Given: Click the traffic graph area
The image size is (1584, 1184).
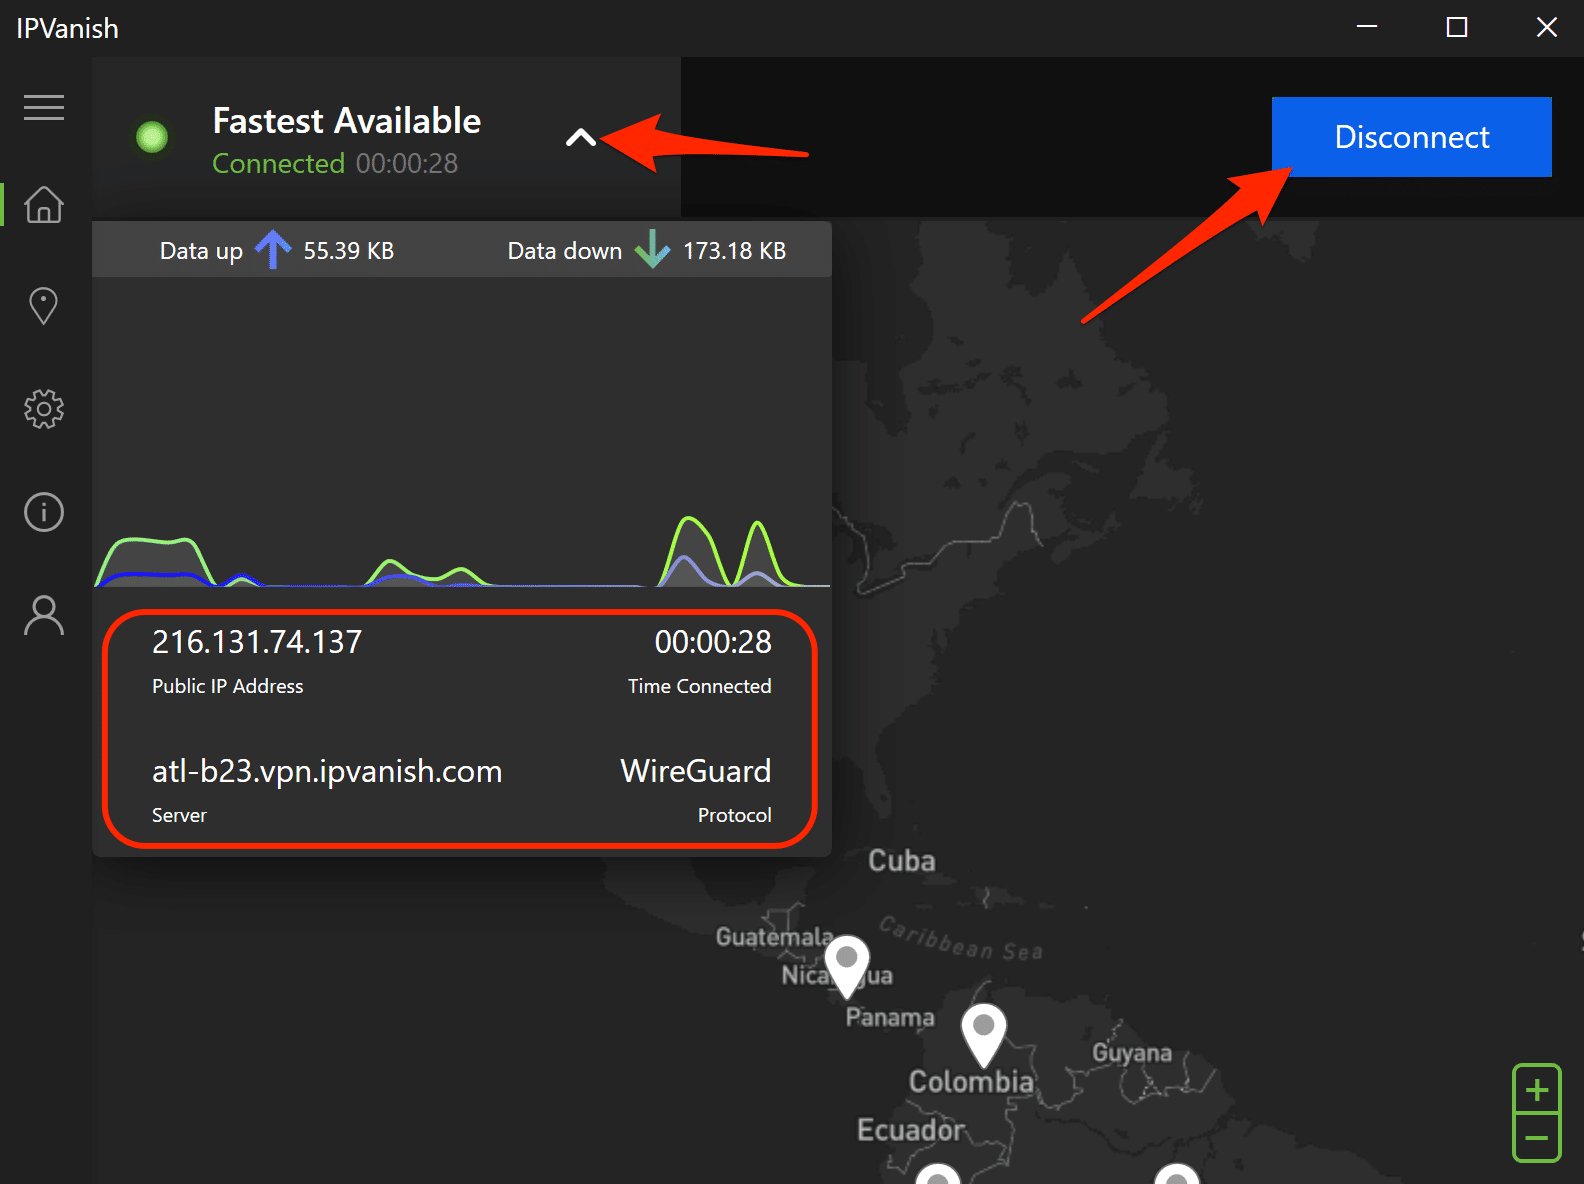Looking at the screenshot, I should (x=462, y=432).
